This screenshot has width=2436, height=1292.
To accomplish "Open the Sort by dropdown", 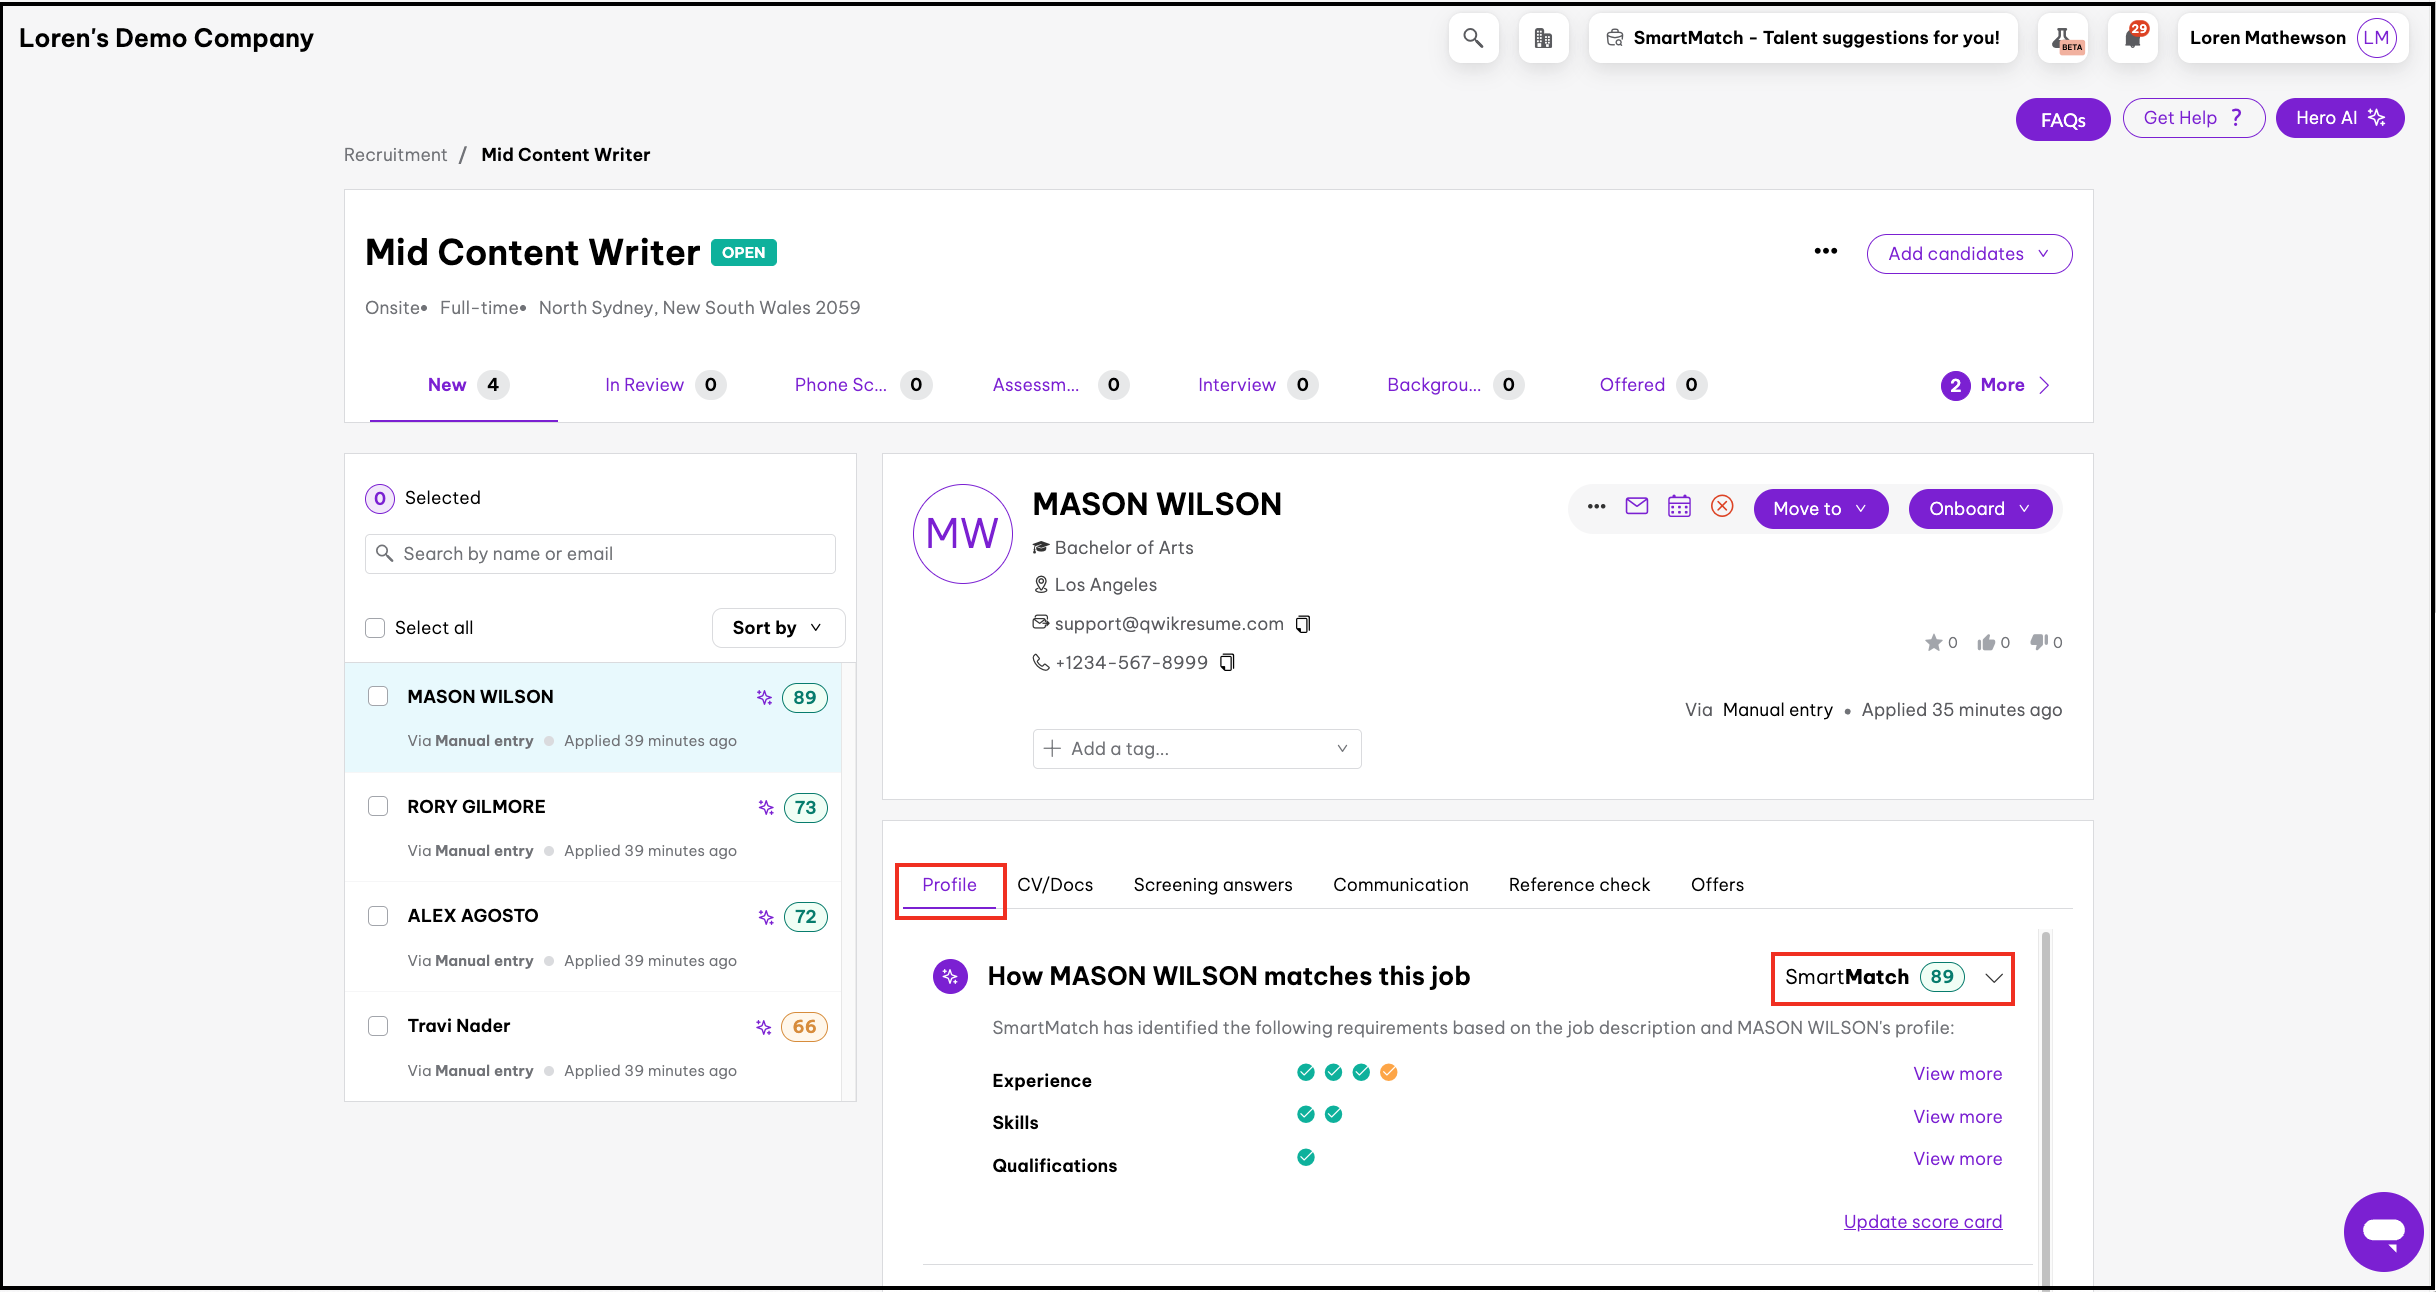I will pos(777,628).
